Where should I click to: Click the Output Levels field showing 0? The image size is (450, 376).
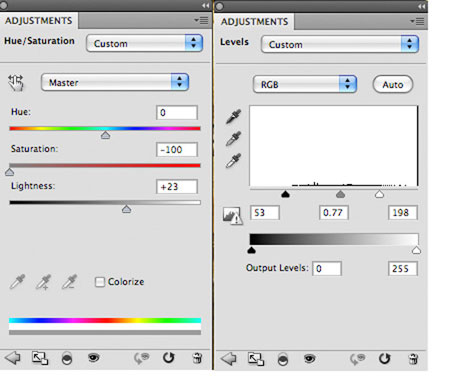click(x=327, y=269)
